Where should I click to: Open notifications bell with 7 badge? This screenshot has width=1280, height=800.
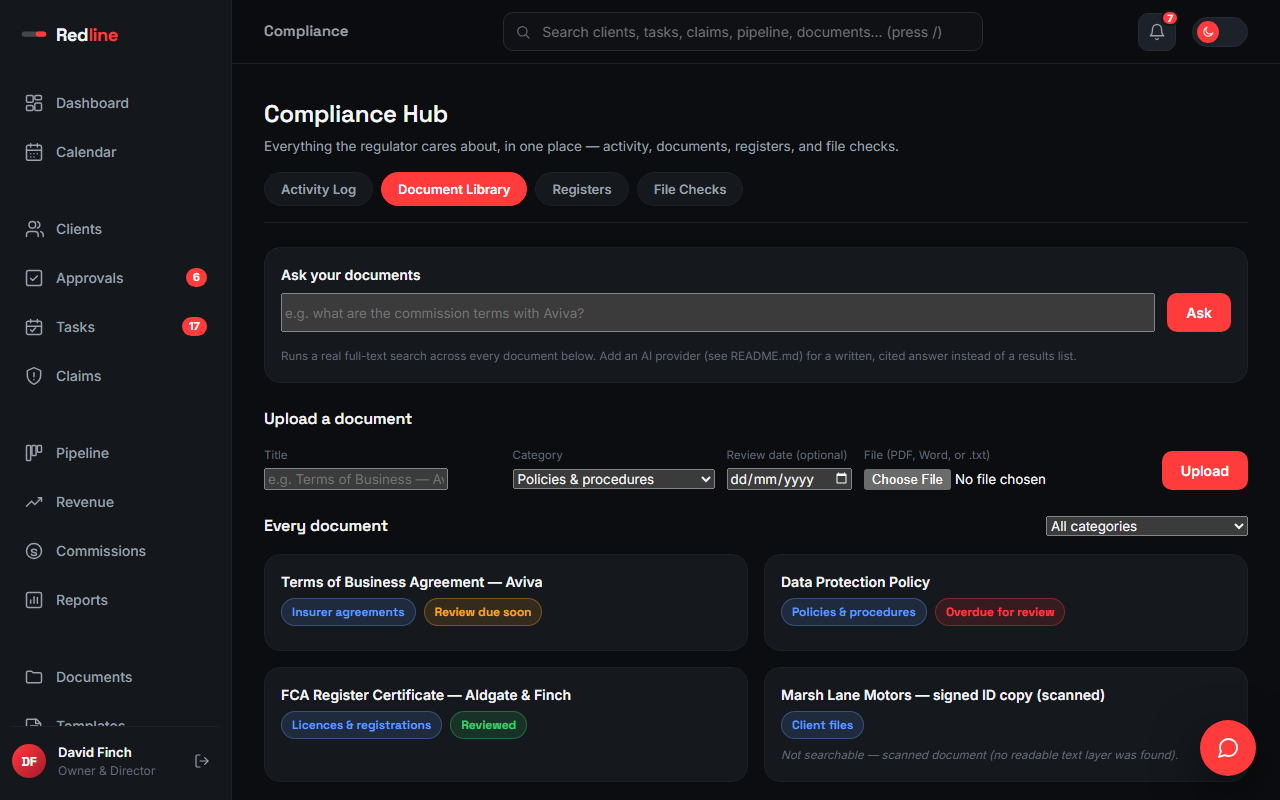1157,32
